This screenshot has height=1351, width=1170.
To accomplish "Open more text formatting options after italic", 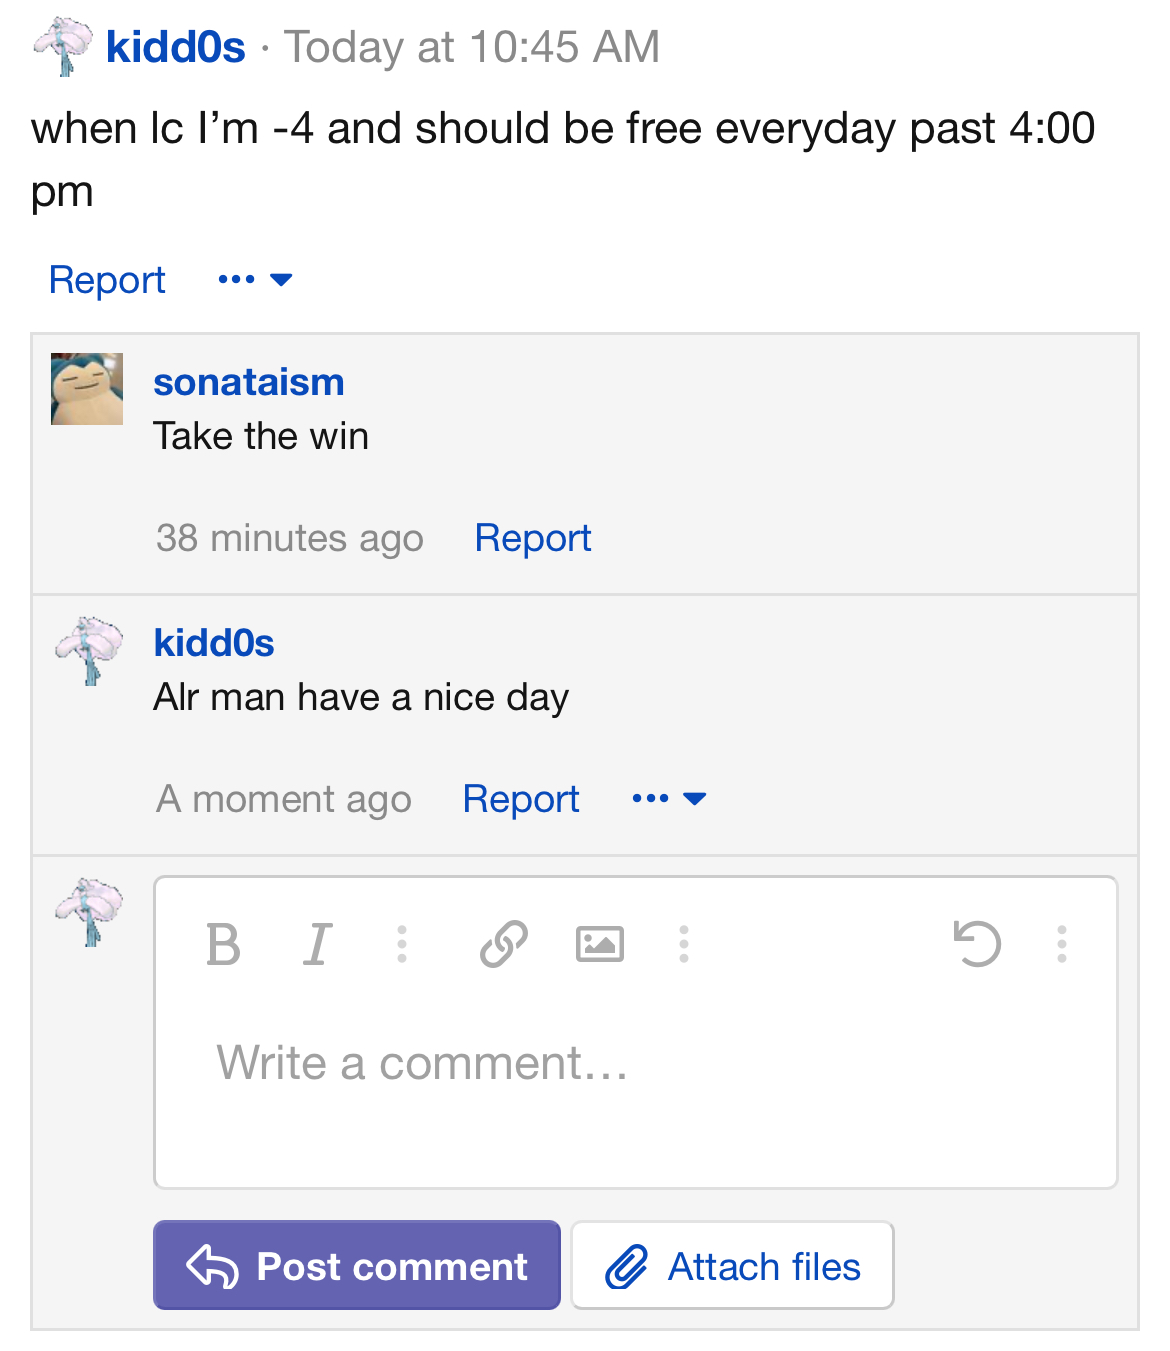I will click(402, 944).
